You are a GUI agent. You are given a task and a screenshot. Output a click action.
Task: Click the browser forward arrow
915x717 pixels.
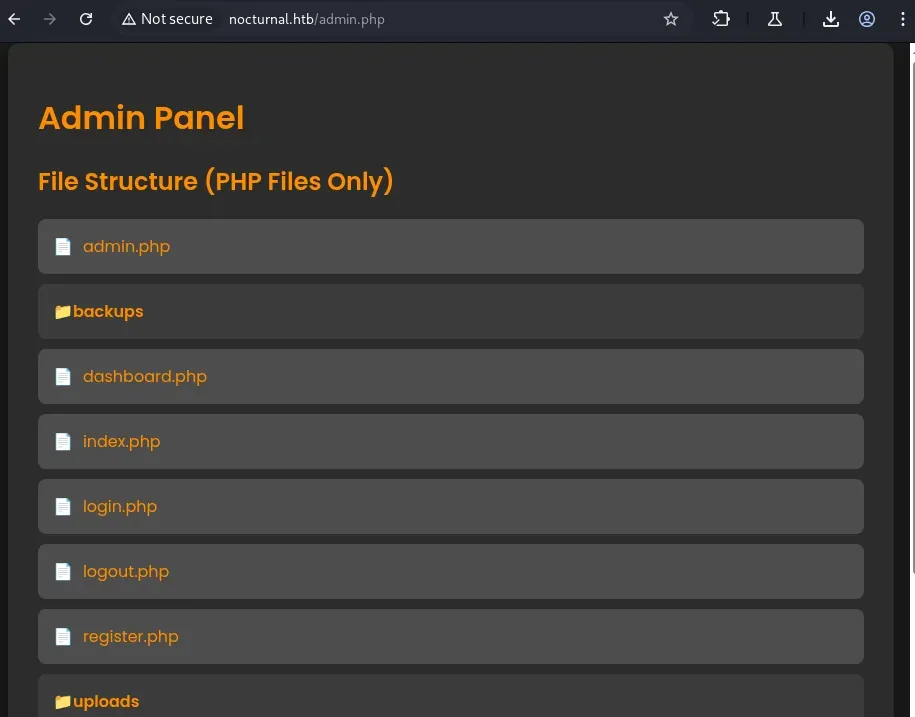point(50,19)
